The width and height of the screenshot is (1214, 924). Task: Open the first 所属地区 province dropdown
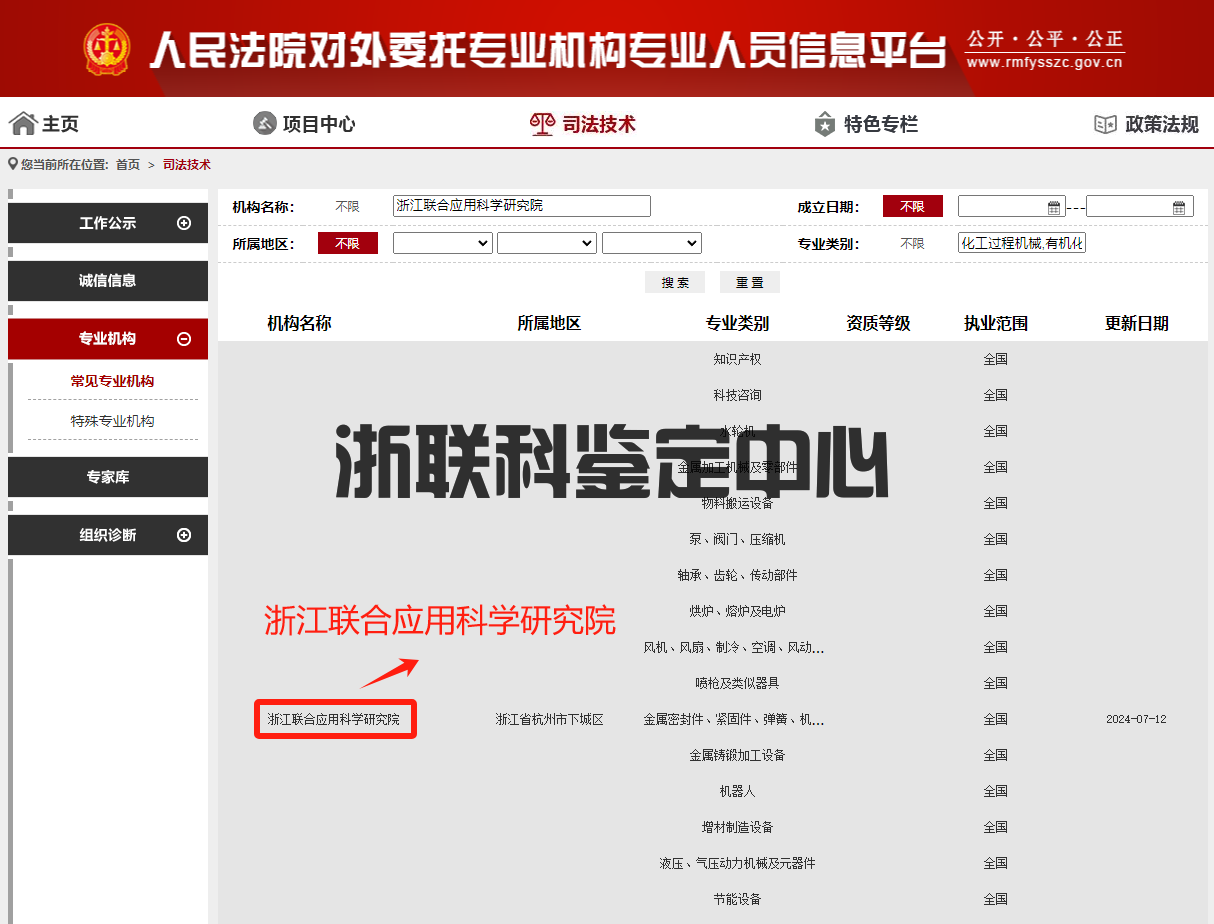point(443,243)
